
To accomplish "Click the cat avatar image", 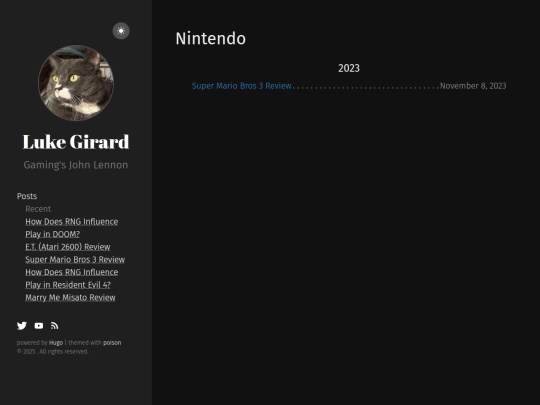I will pyautogui.click(x=76, y=83).
